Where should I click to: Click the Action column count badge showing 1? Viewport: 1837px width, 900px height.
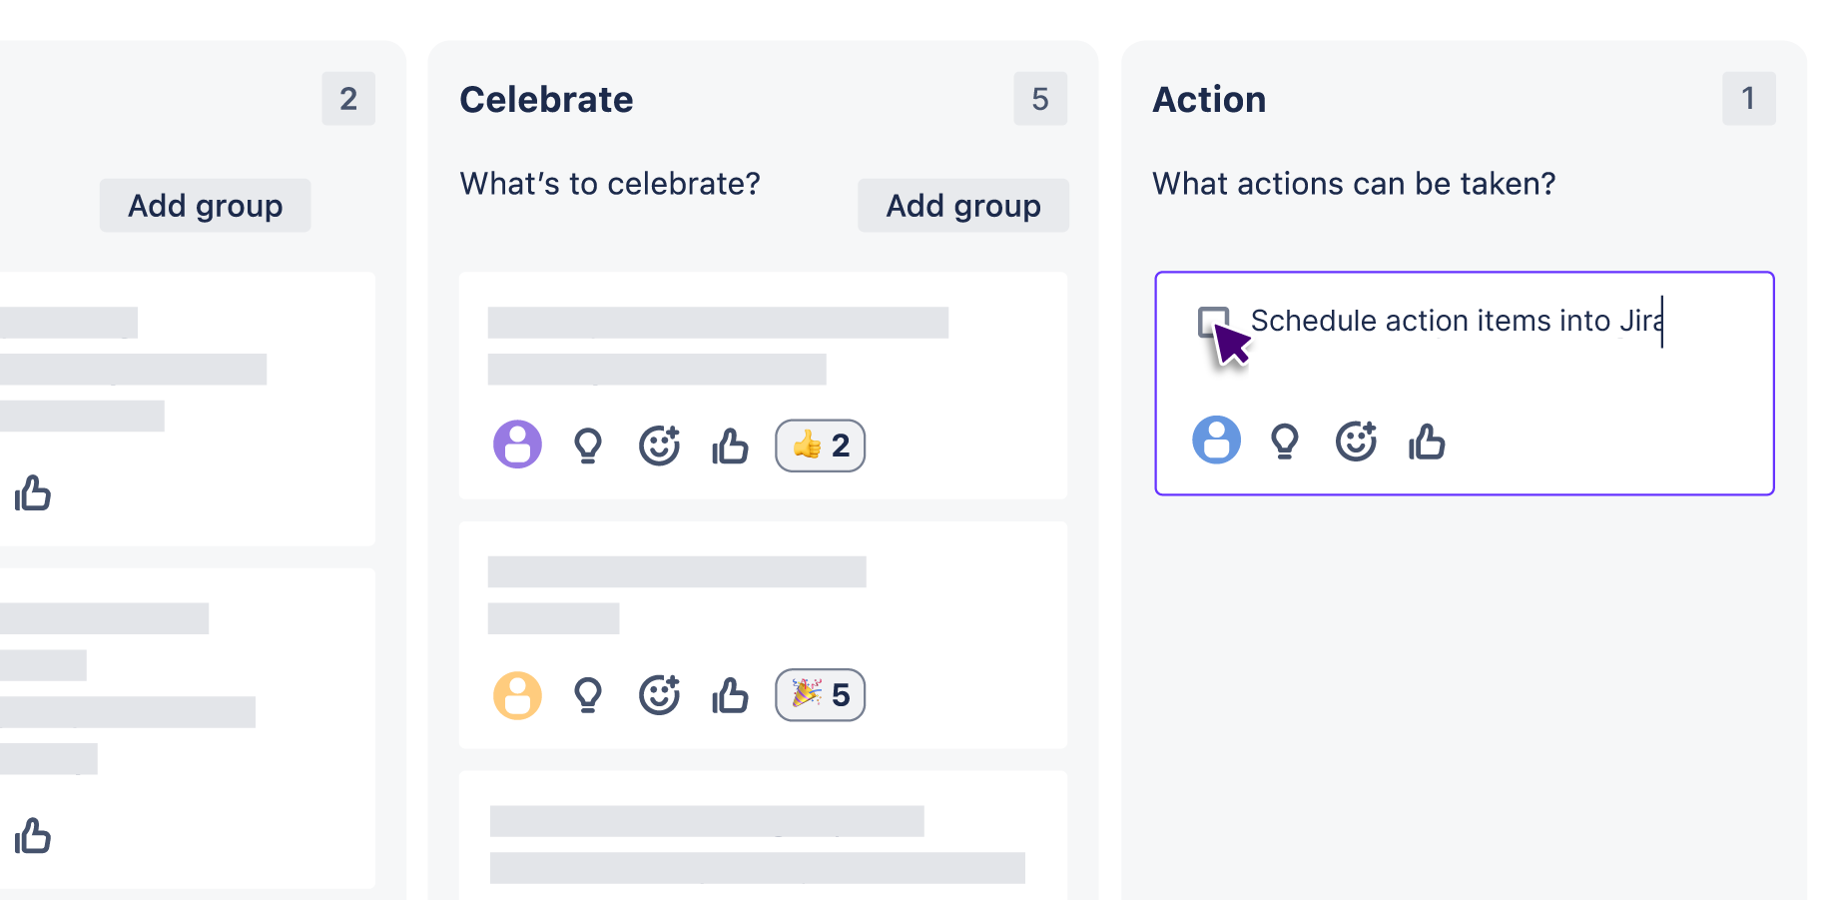tap(1748, 99)
